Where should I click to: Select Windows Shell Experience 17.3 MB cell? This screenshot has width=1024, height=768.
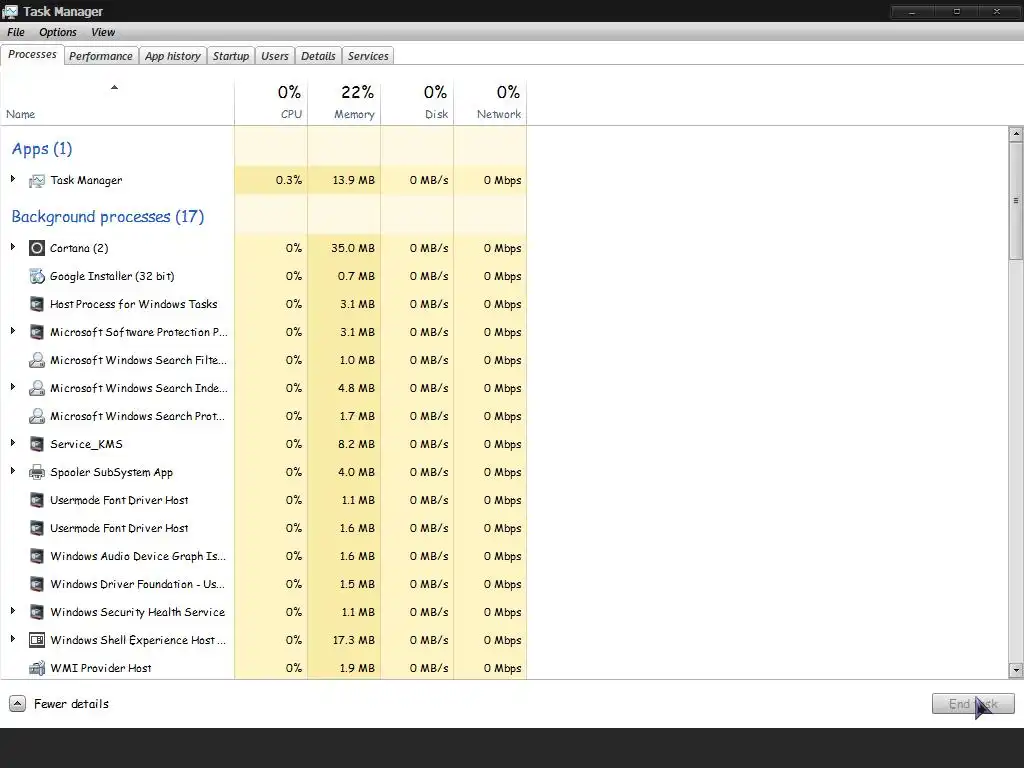[x=344, y=640]
